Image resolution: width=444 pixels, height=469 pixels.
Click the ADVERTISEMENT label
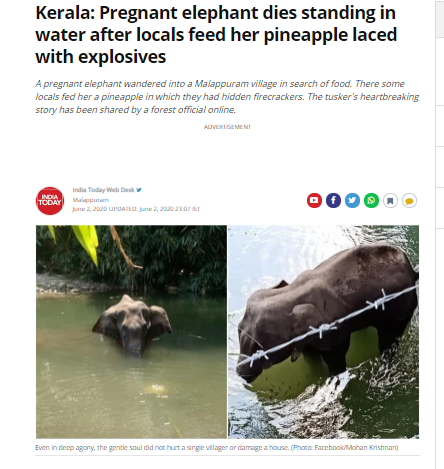(227, 127)
